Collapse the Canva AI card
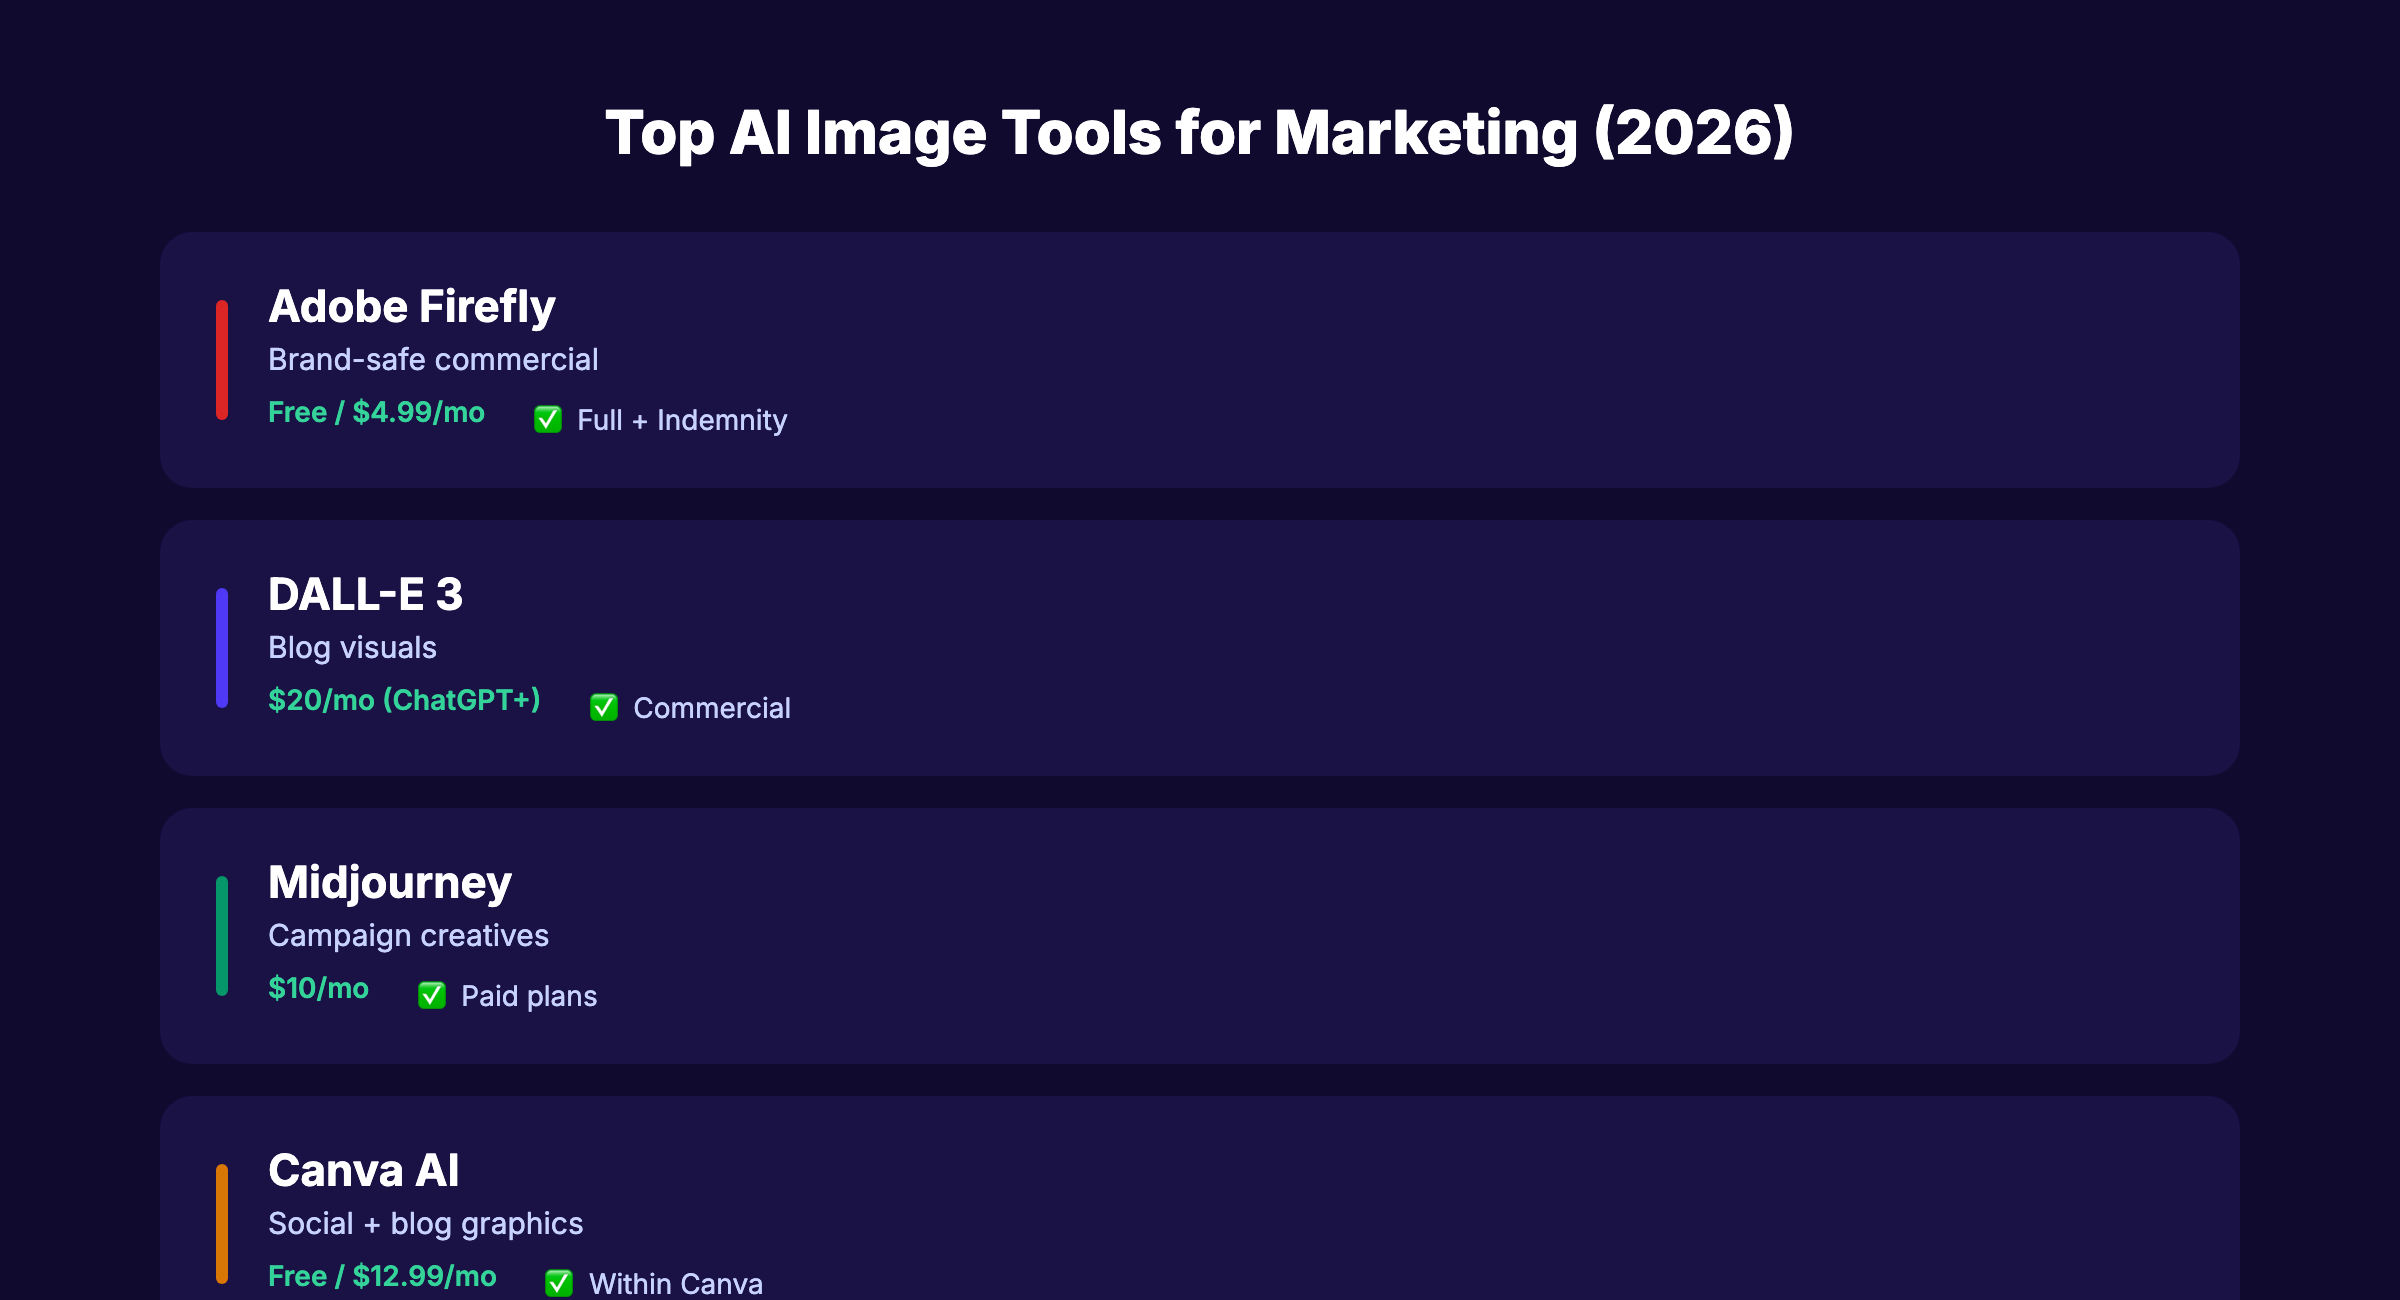This screenshot has height=1300, width=2400. coord(1200,1200)
